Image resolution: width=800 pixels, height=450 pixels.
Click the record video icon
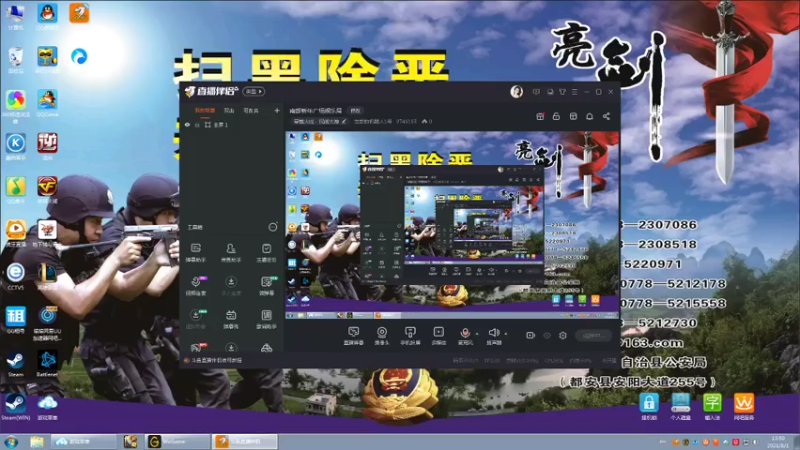(x=531, y=335)
